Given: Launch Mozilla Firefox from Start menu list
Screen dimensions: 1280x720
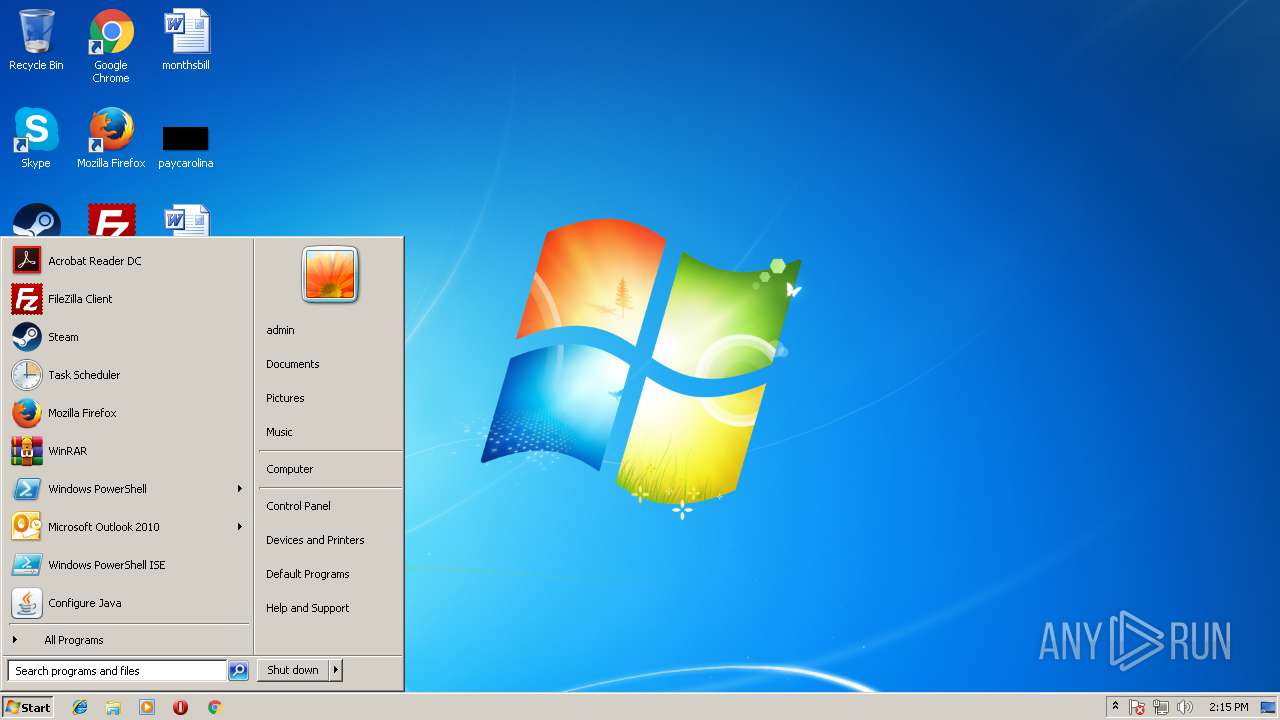Looking at the screenshot, I should pyautogui.click(x=128, y=413).
